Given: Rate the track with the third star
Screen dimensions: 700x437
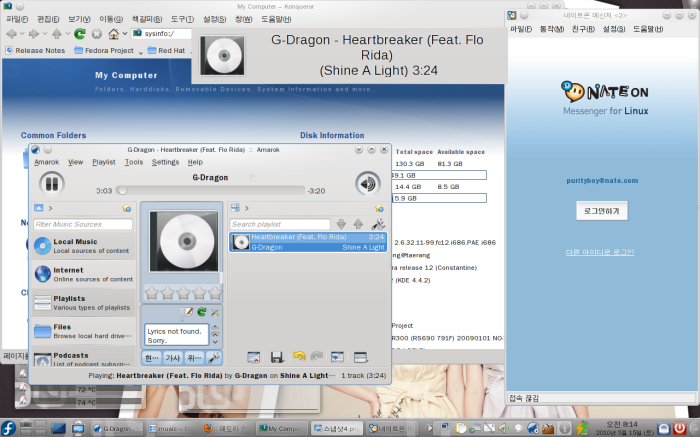Looking at the screenshot, I should 183,293.
